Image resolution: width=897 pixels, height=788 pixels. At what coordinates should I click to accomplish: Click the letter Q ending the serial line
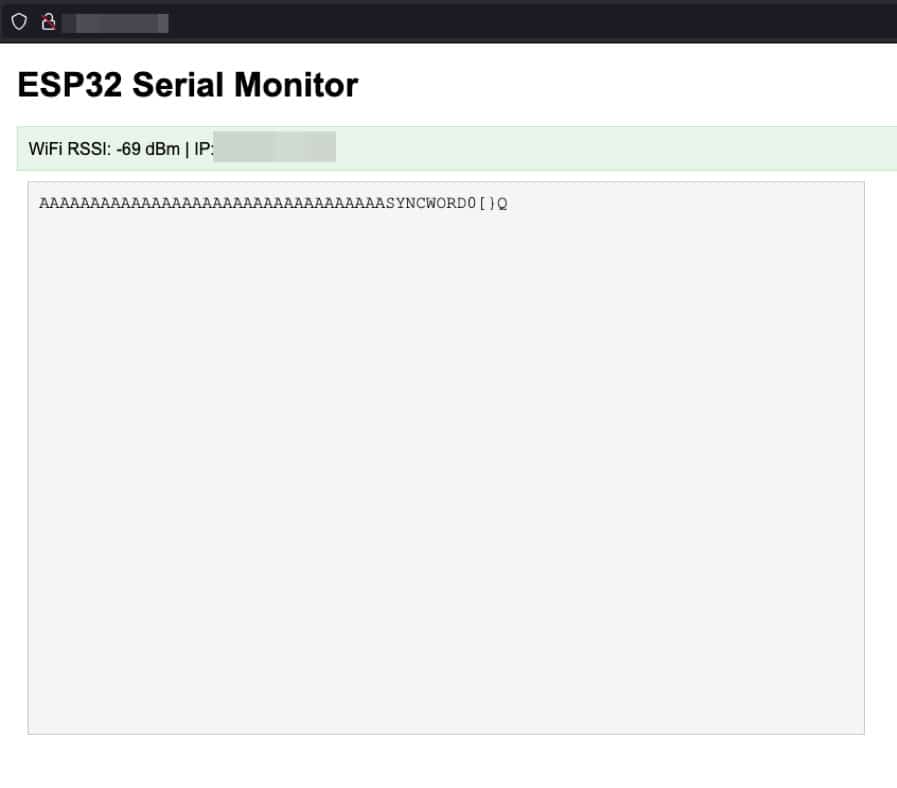coord(502,203)
